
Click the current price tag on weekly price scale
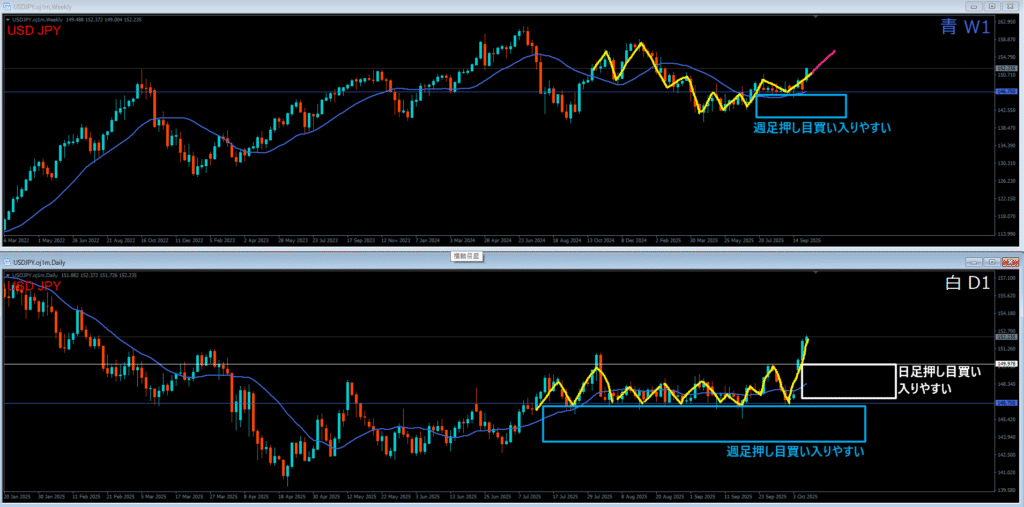1005,69
